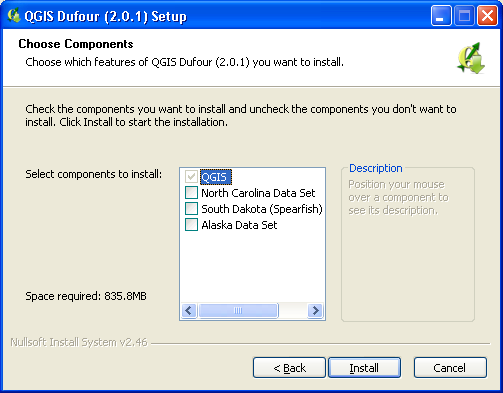This screenshot has width=503, height=393.
Task: Minimize the setup window
Action: (x=441, y=15)
